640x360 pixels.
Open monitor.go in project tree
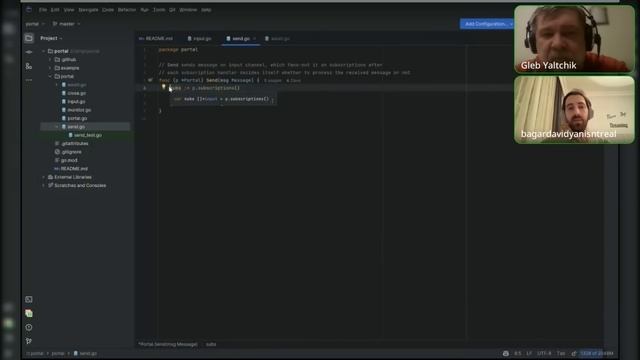(x=76, y=110)
